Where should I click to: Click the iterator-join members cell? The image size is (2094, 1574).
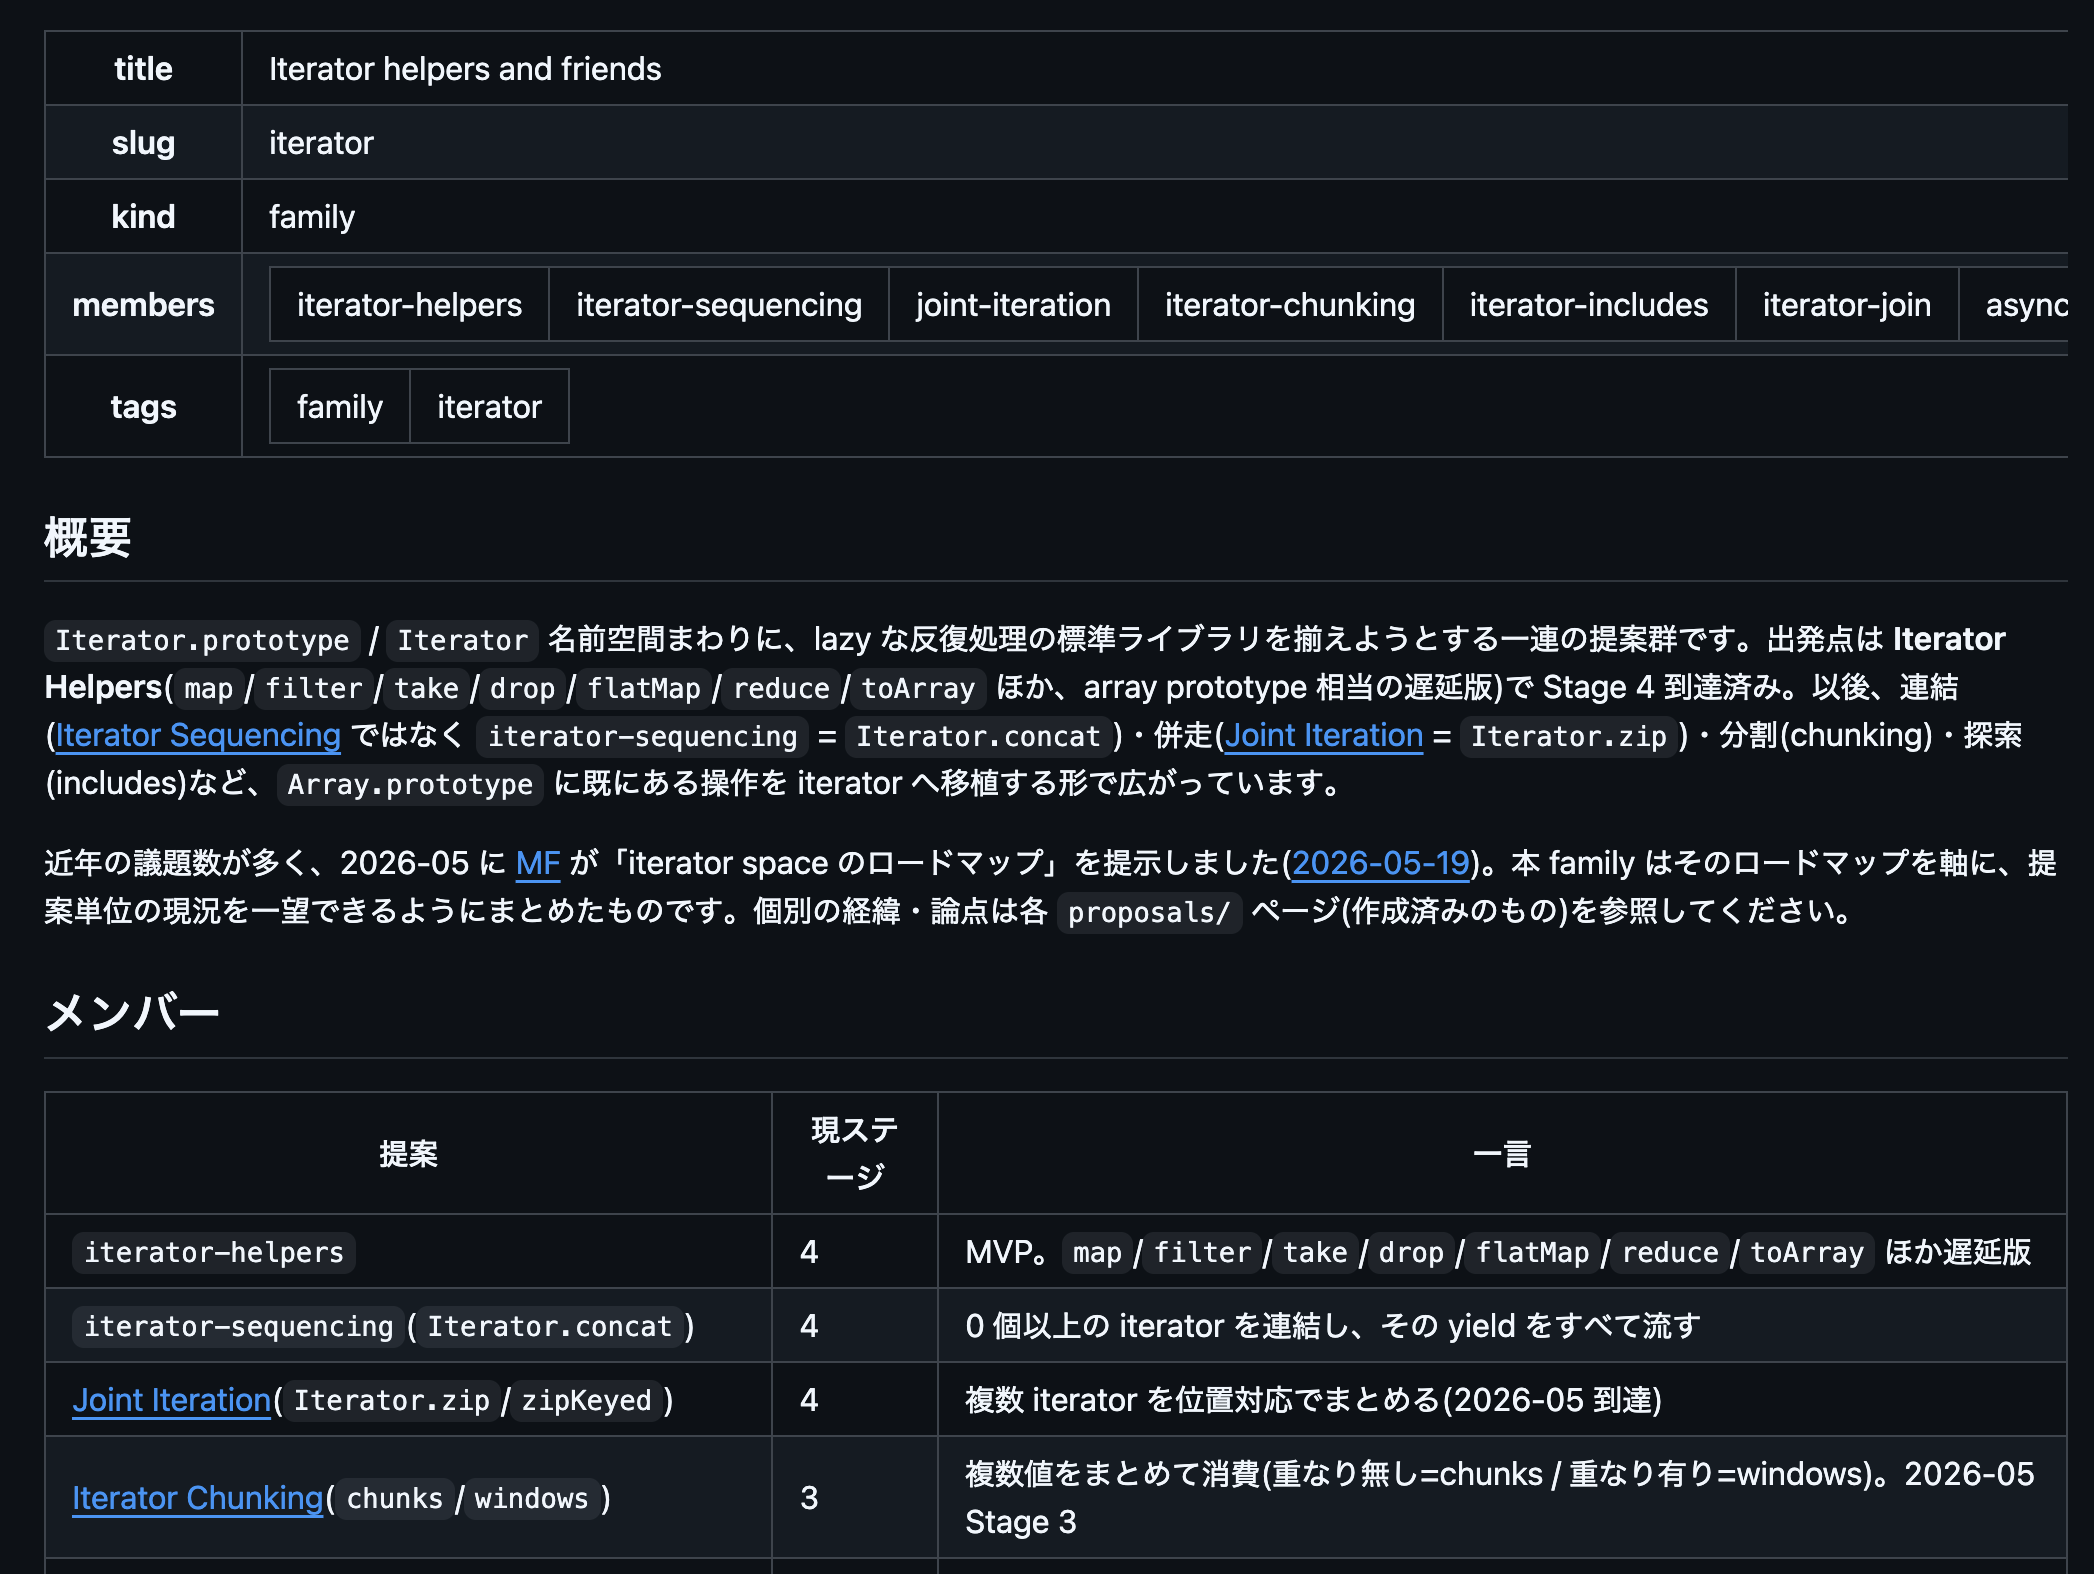coord(1847,304)
